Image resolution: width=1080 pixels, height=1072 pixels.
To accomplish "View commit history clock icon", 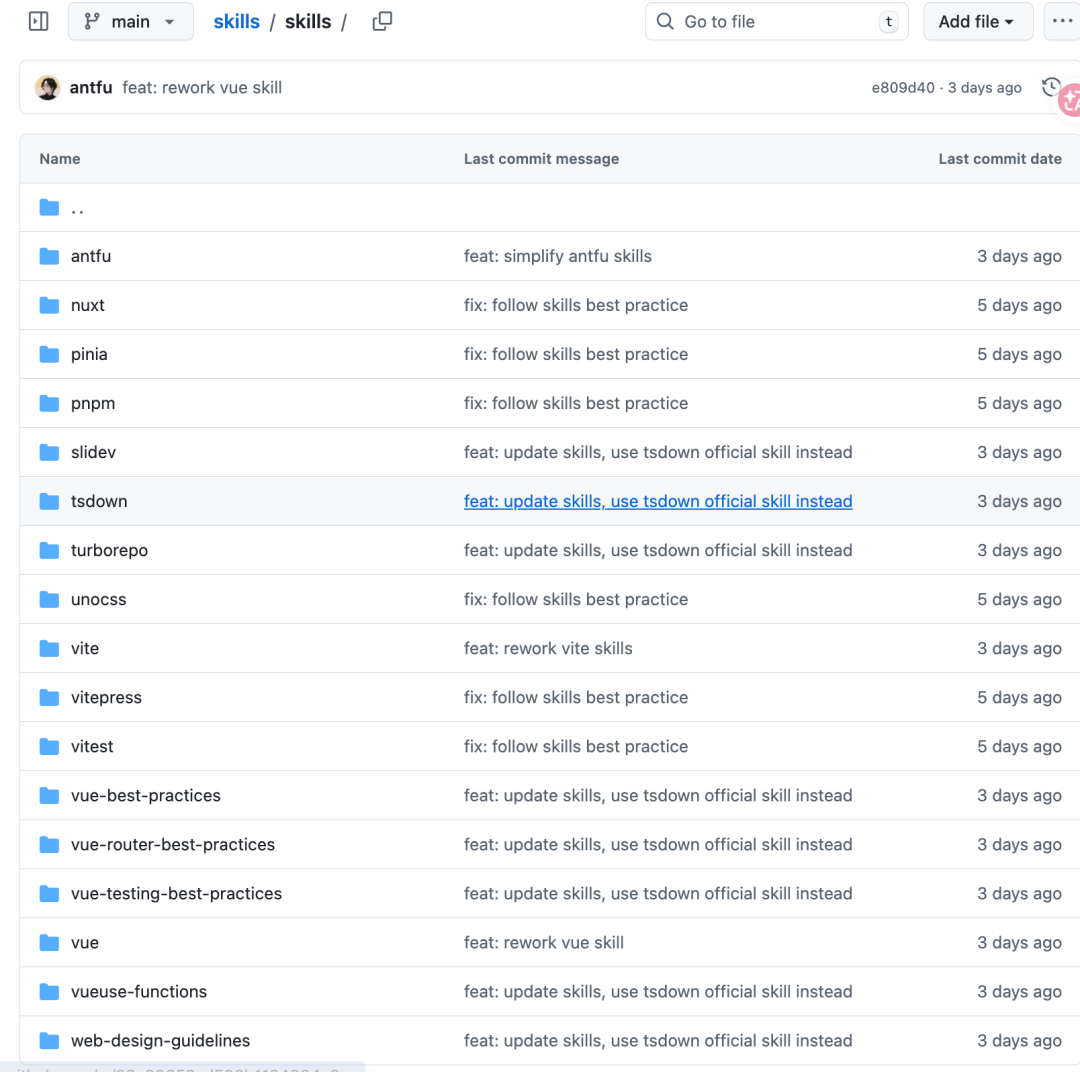I will coord(1050,87).
